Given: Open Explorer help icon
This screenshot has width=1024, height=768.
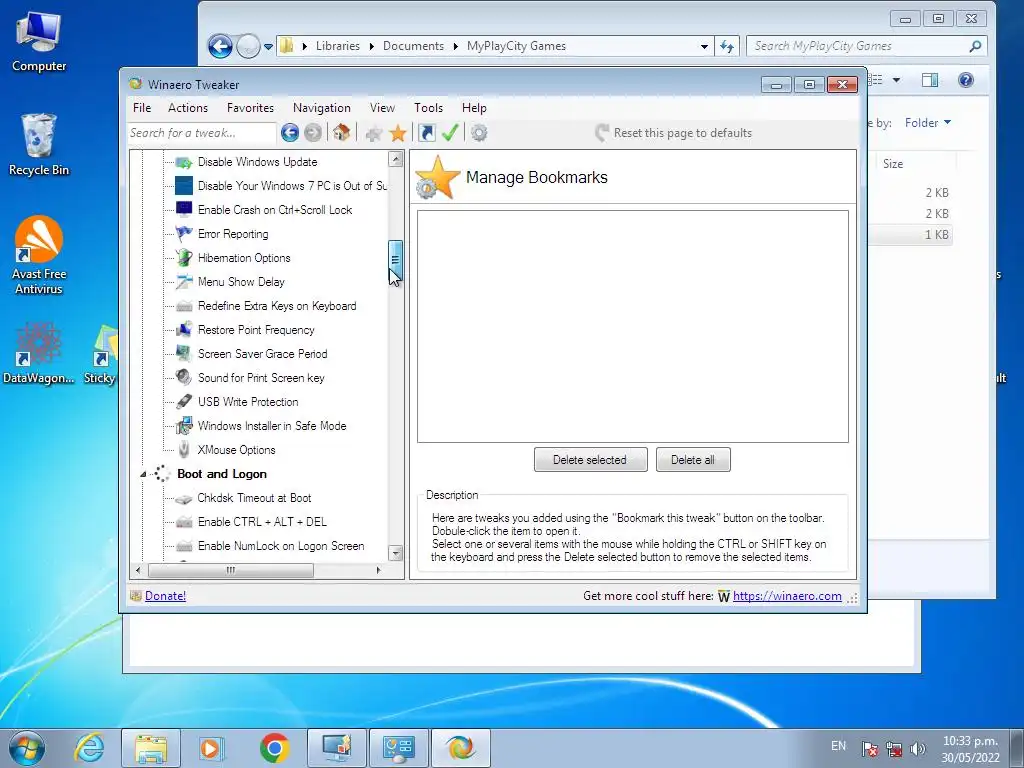Looking at the screenshot, I should point(966,80).
